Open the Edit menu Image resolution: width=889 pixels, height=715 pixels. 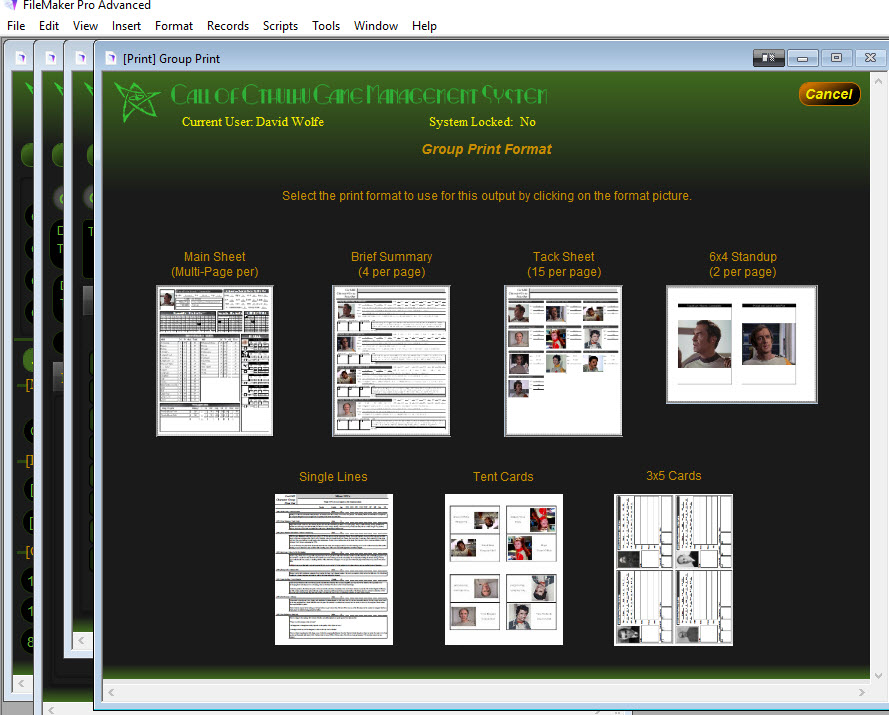49,26
